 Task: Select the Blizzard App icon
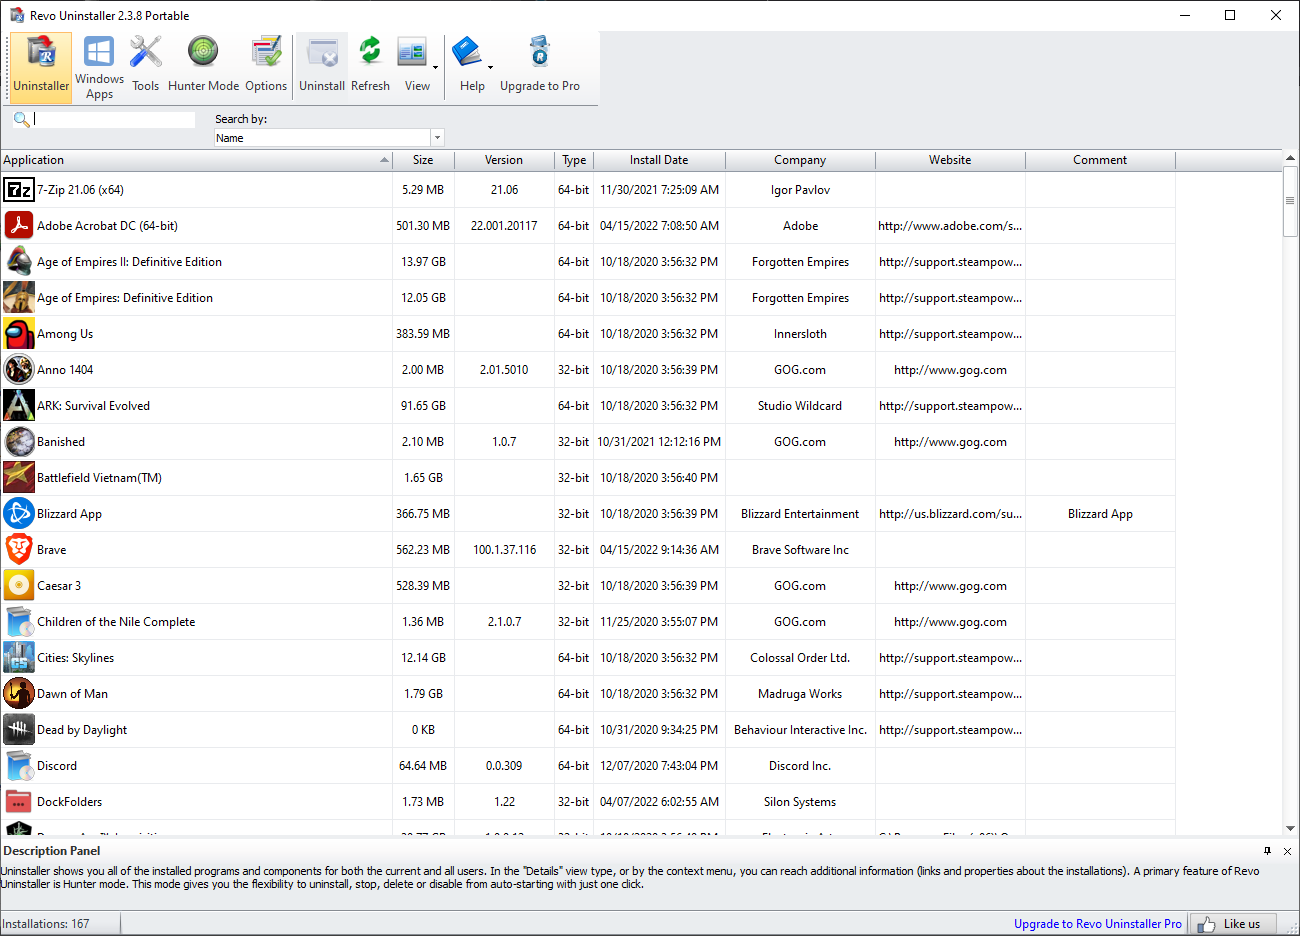(x=19, y=514)
